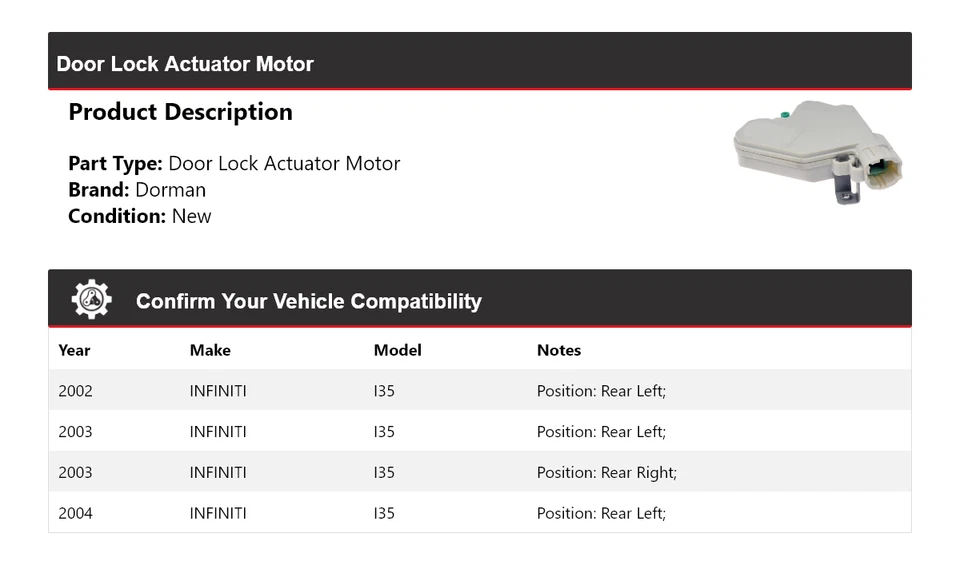This screenshot has height=565, width=960.
Task: Click INFINITI in the 2004 row
Action: (x=218, y=513)
